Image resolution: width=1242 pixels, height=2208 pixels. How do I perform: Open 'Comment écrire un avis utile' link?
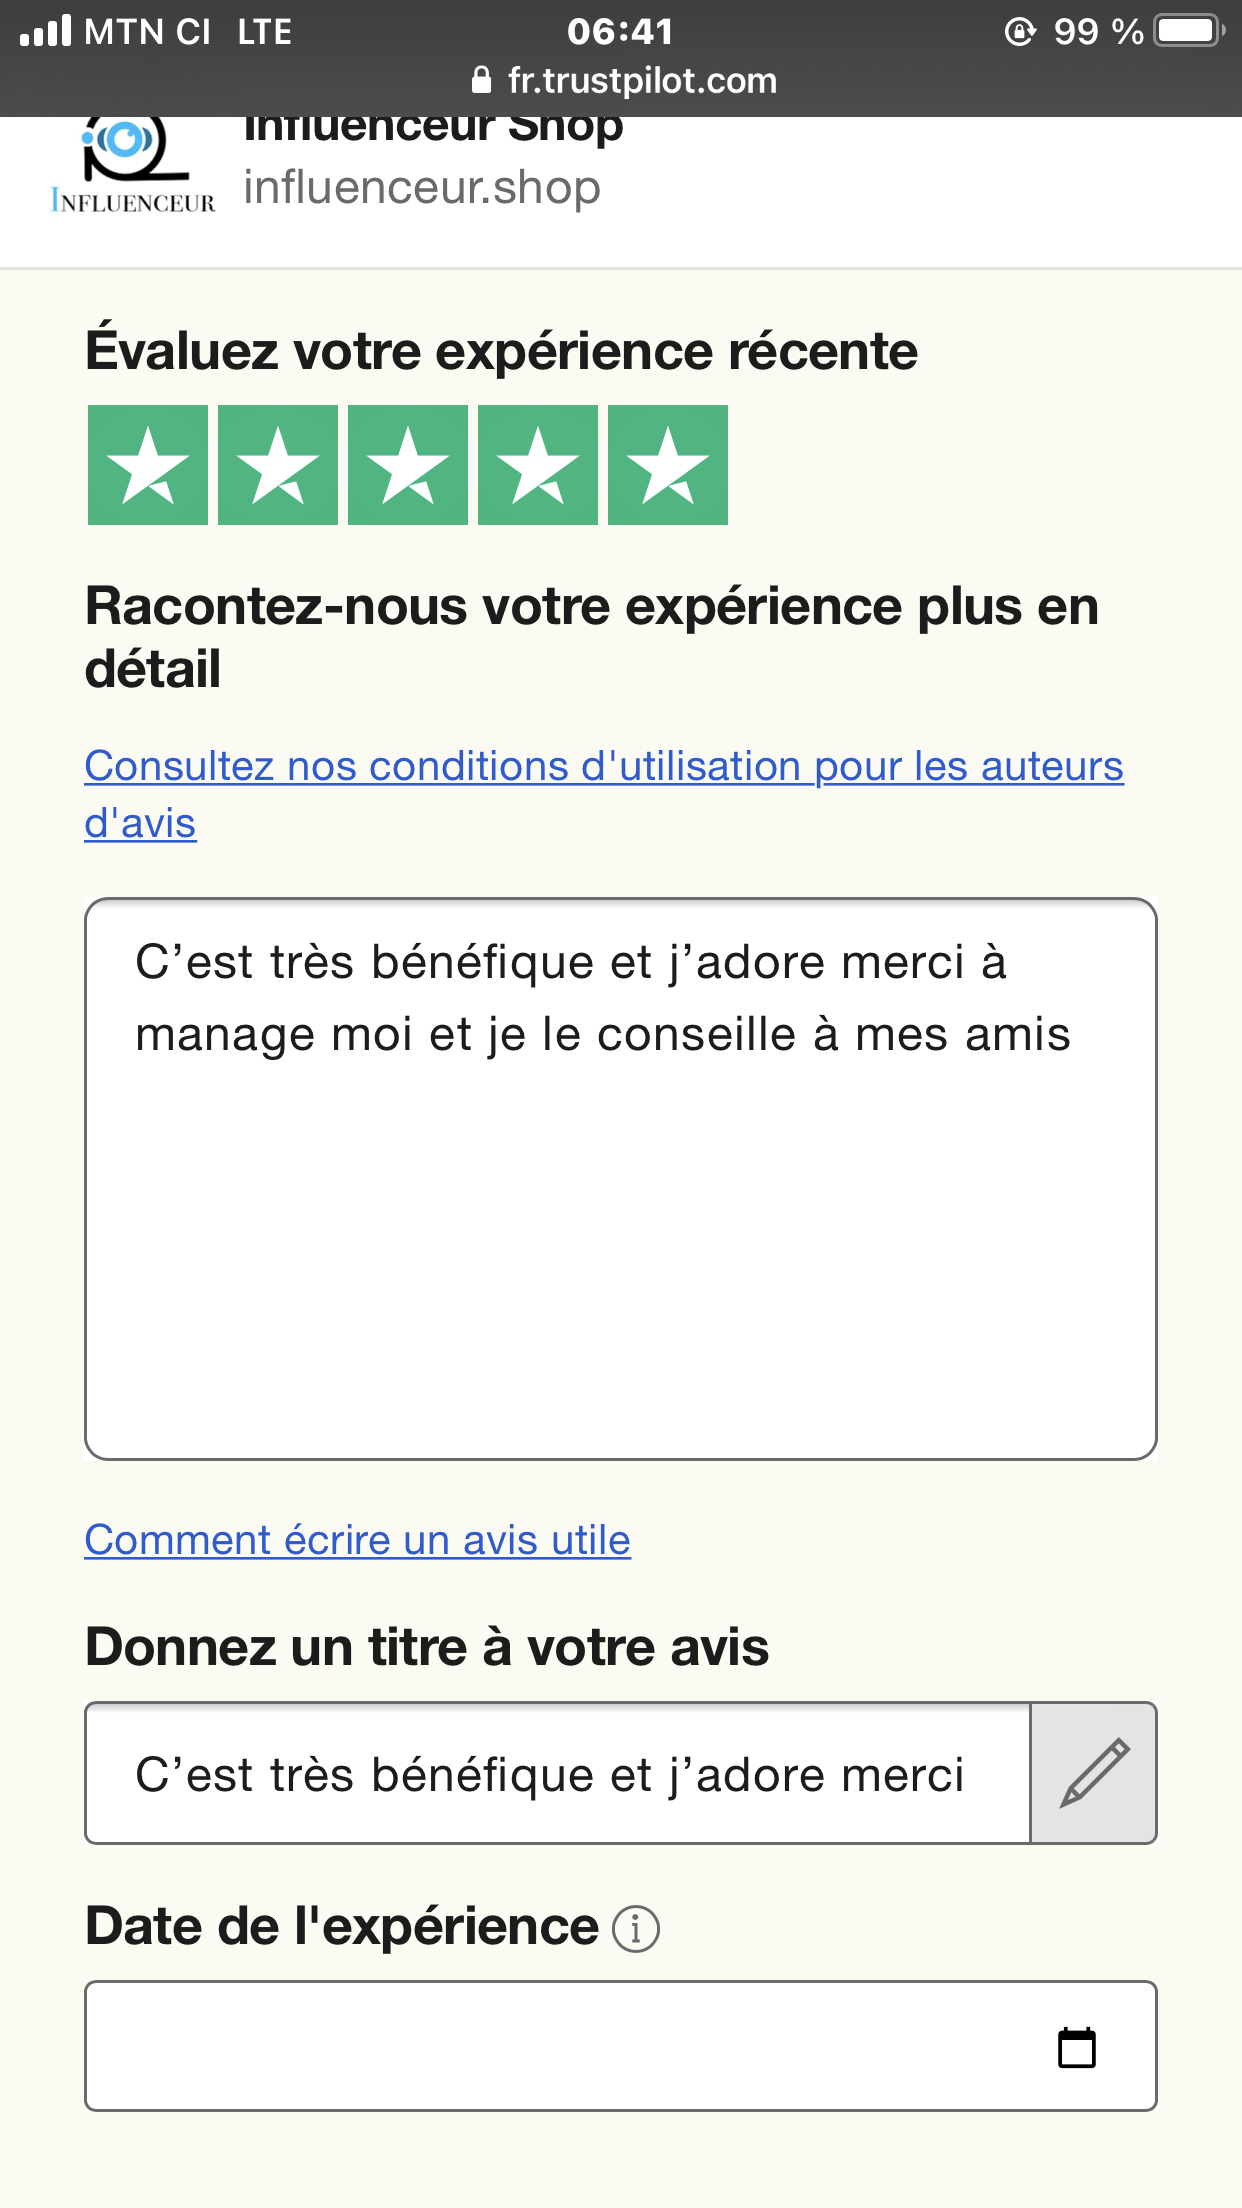357,1540
